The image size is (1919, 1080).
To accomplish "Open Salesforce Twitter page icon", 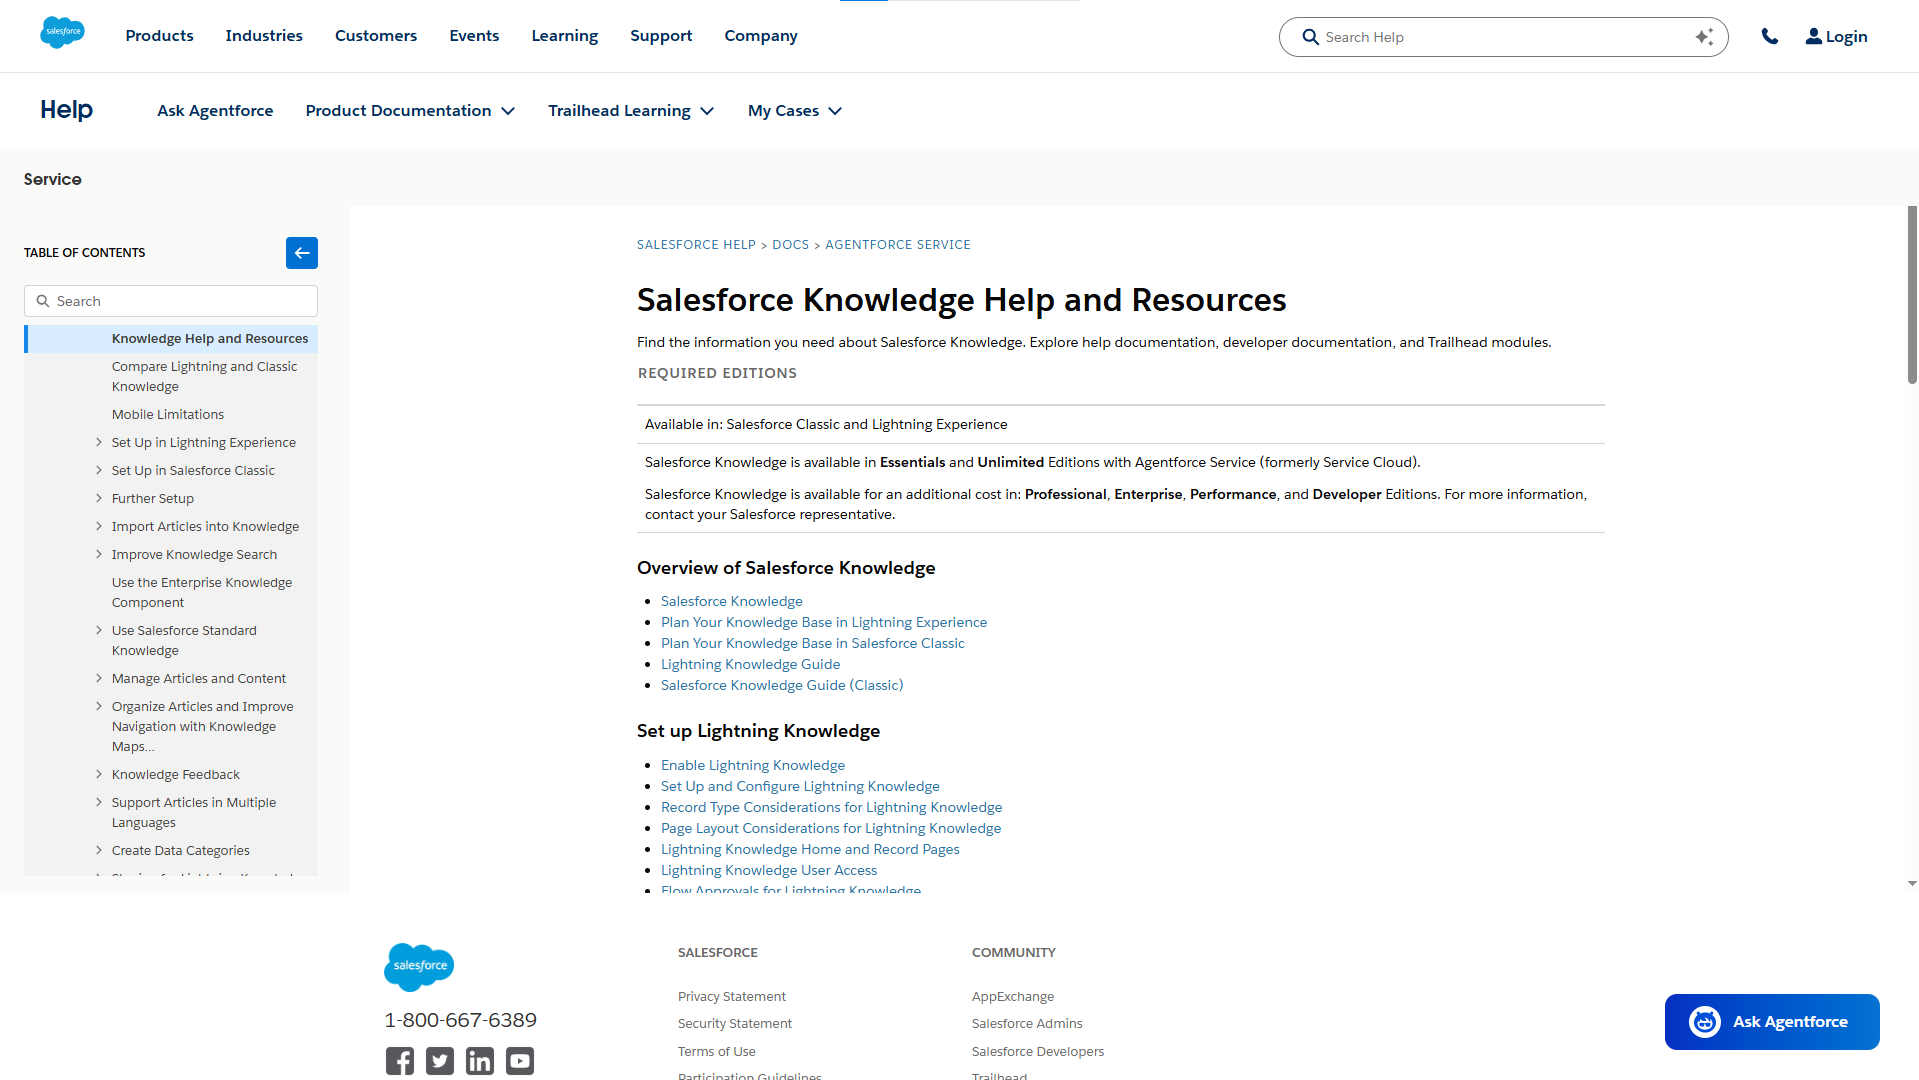I will [x=440, y=1061].
